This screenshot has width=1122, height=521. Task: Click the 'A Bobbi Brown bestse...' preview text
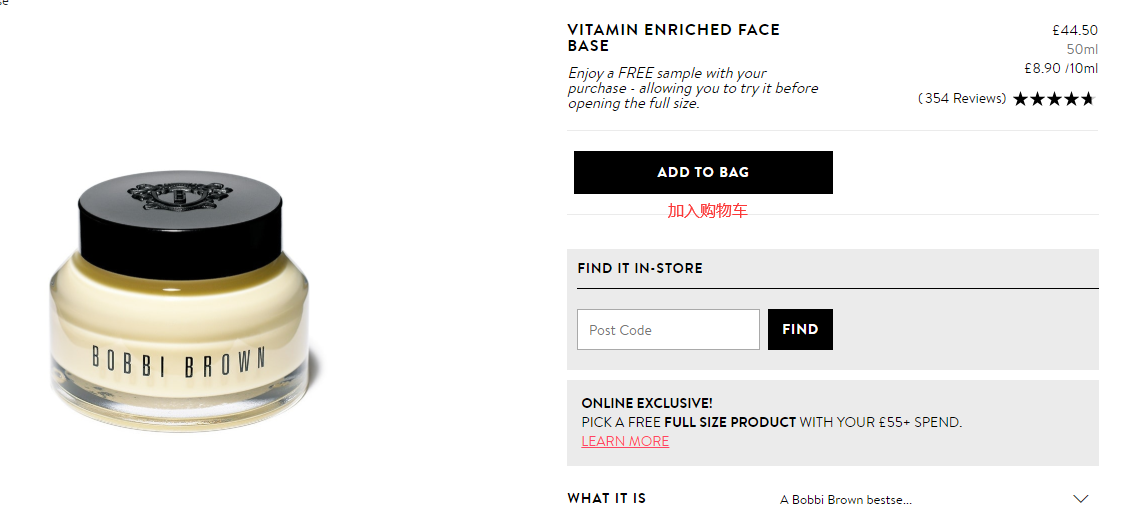(845, 499)
